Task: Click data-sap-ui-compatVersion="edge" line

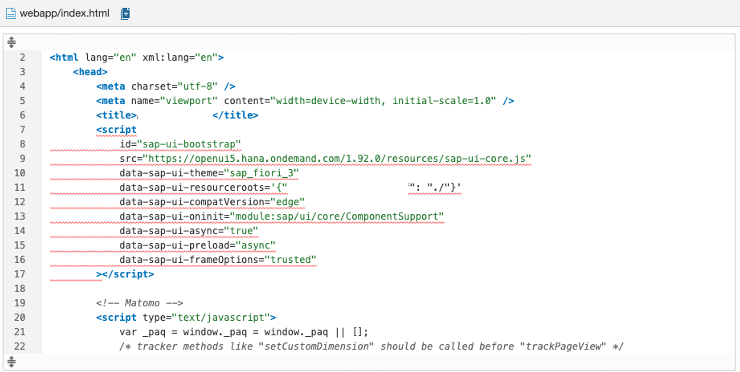Action: [x=212, y=202]
